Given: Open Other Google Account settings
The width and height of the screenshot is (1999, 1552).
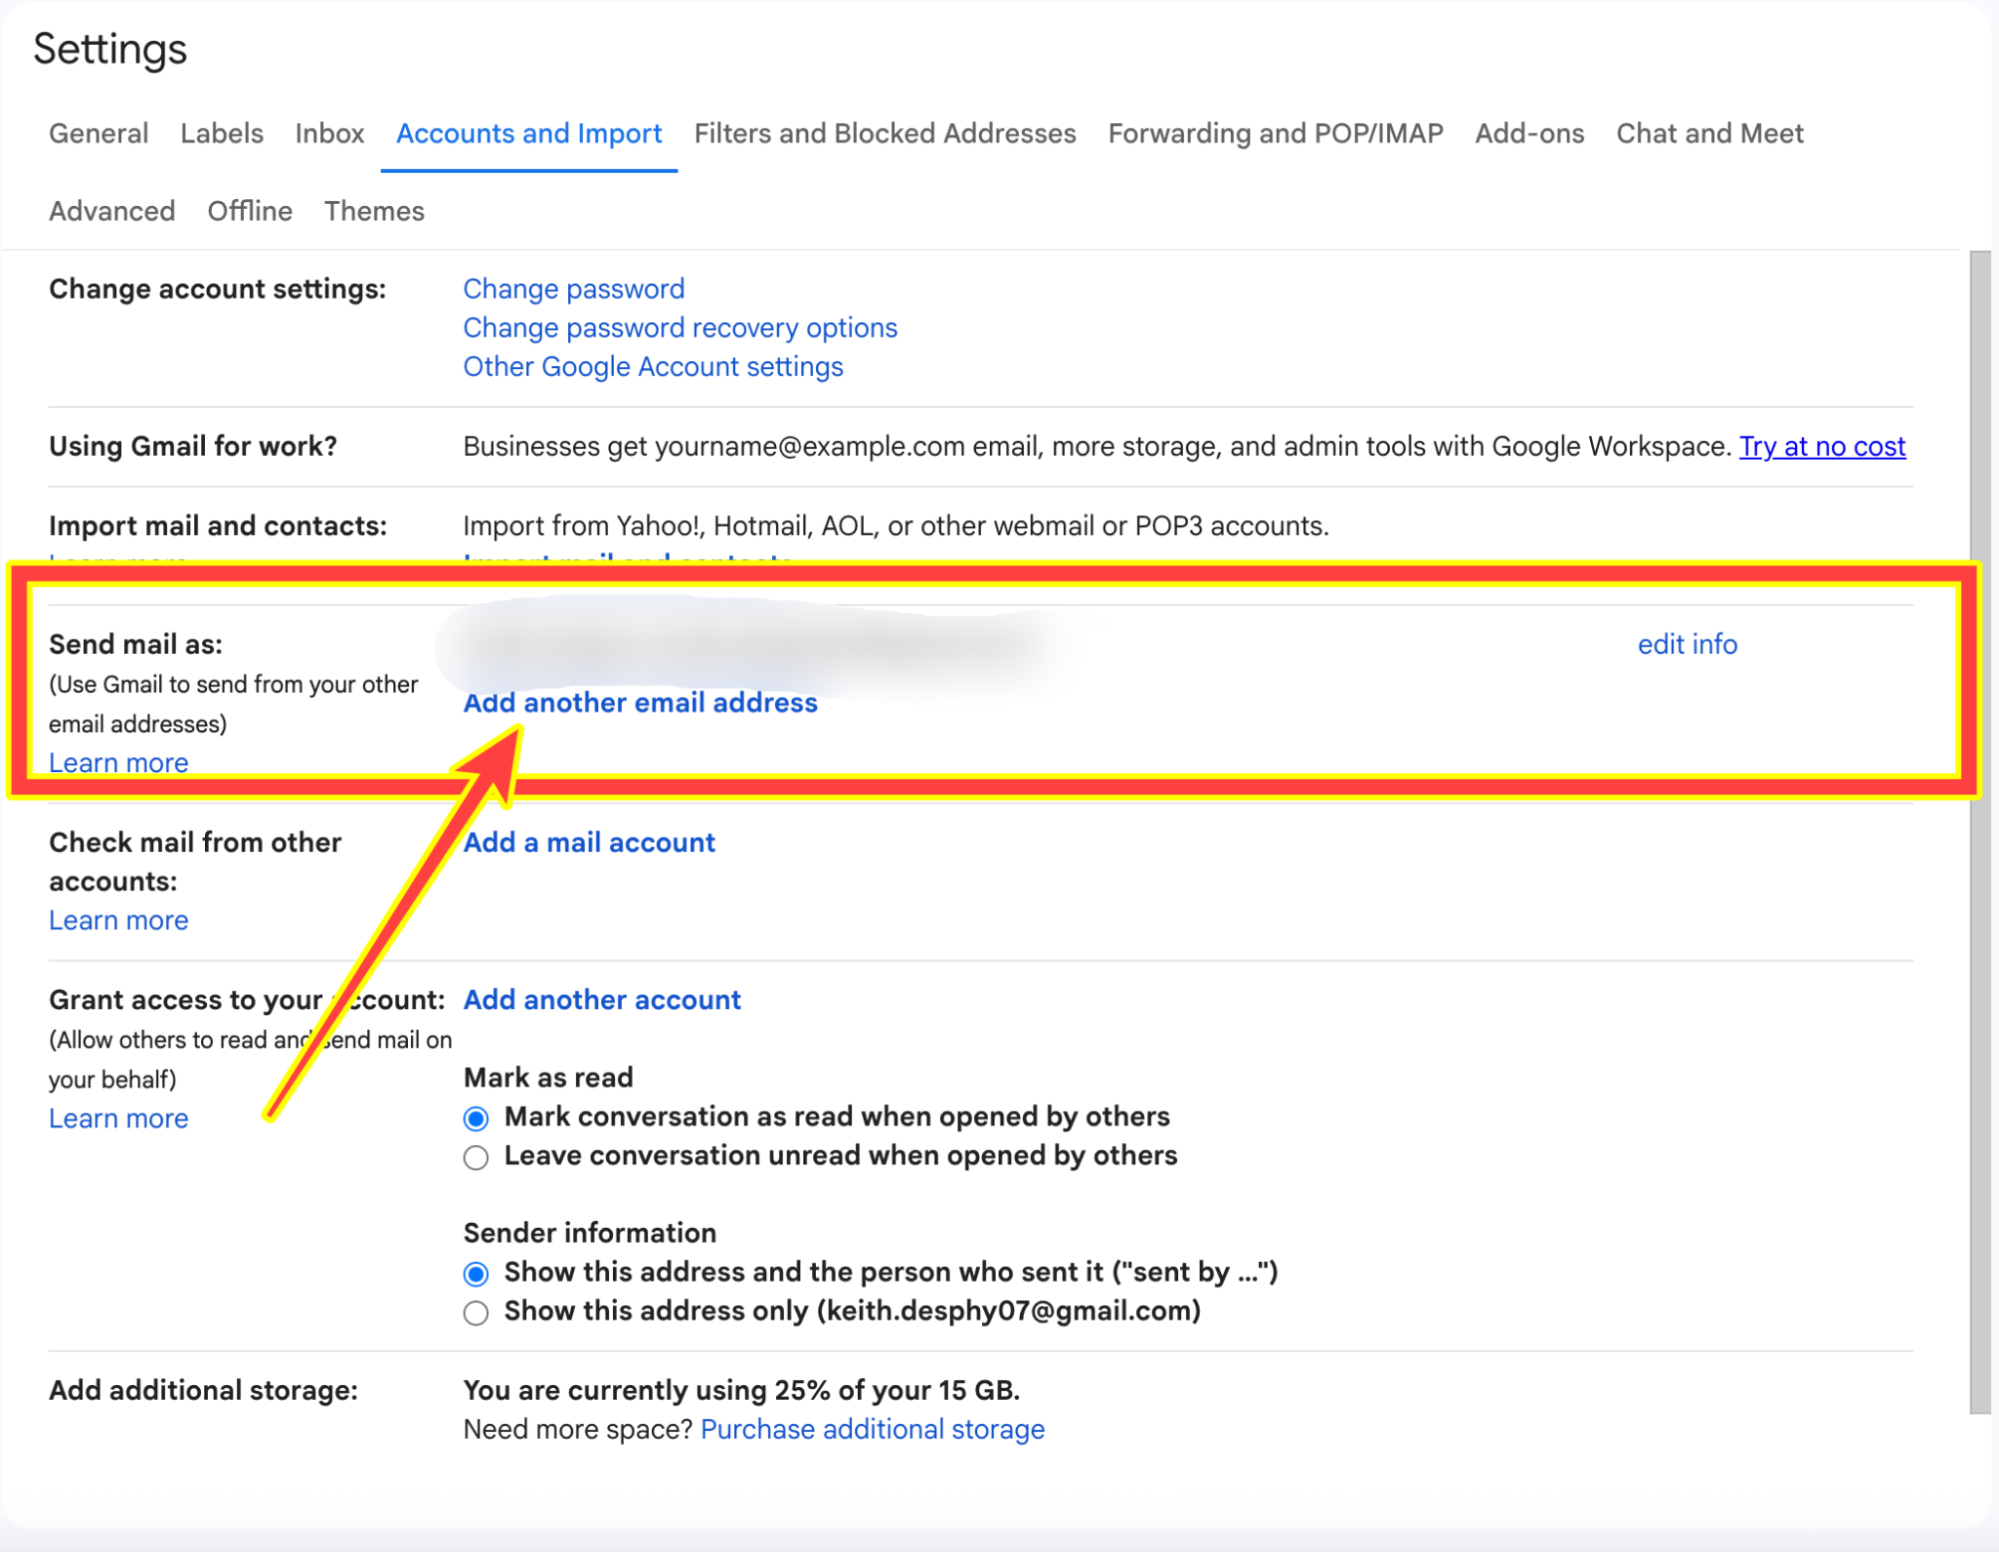Looking at the screenshot, I should (652, 366).
